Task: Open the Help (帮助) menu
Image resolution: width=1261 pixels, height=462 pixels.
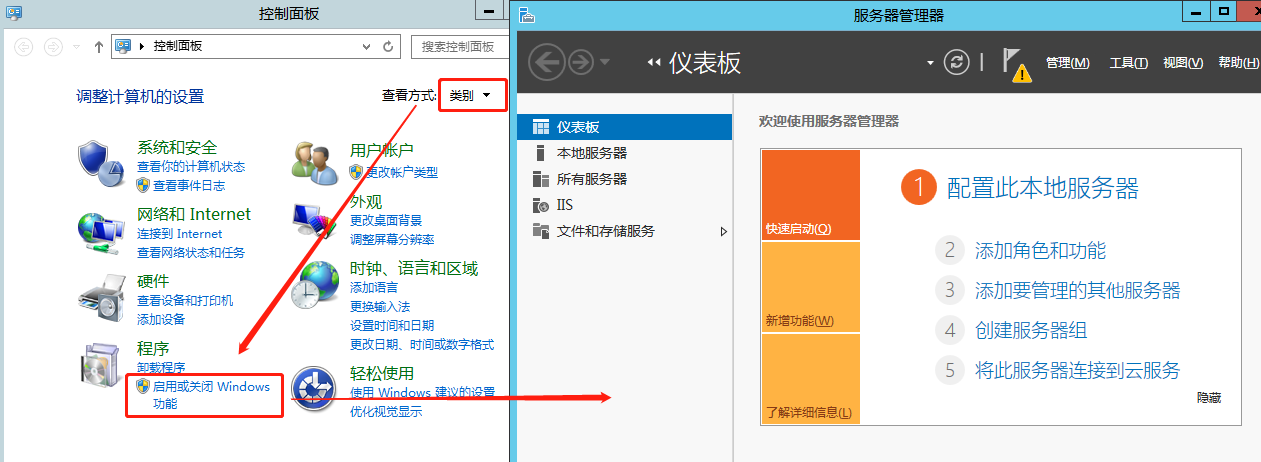Action: pyautogui.click(x=1238, y=63)
